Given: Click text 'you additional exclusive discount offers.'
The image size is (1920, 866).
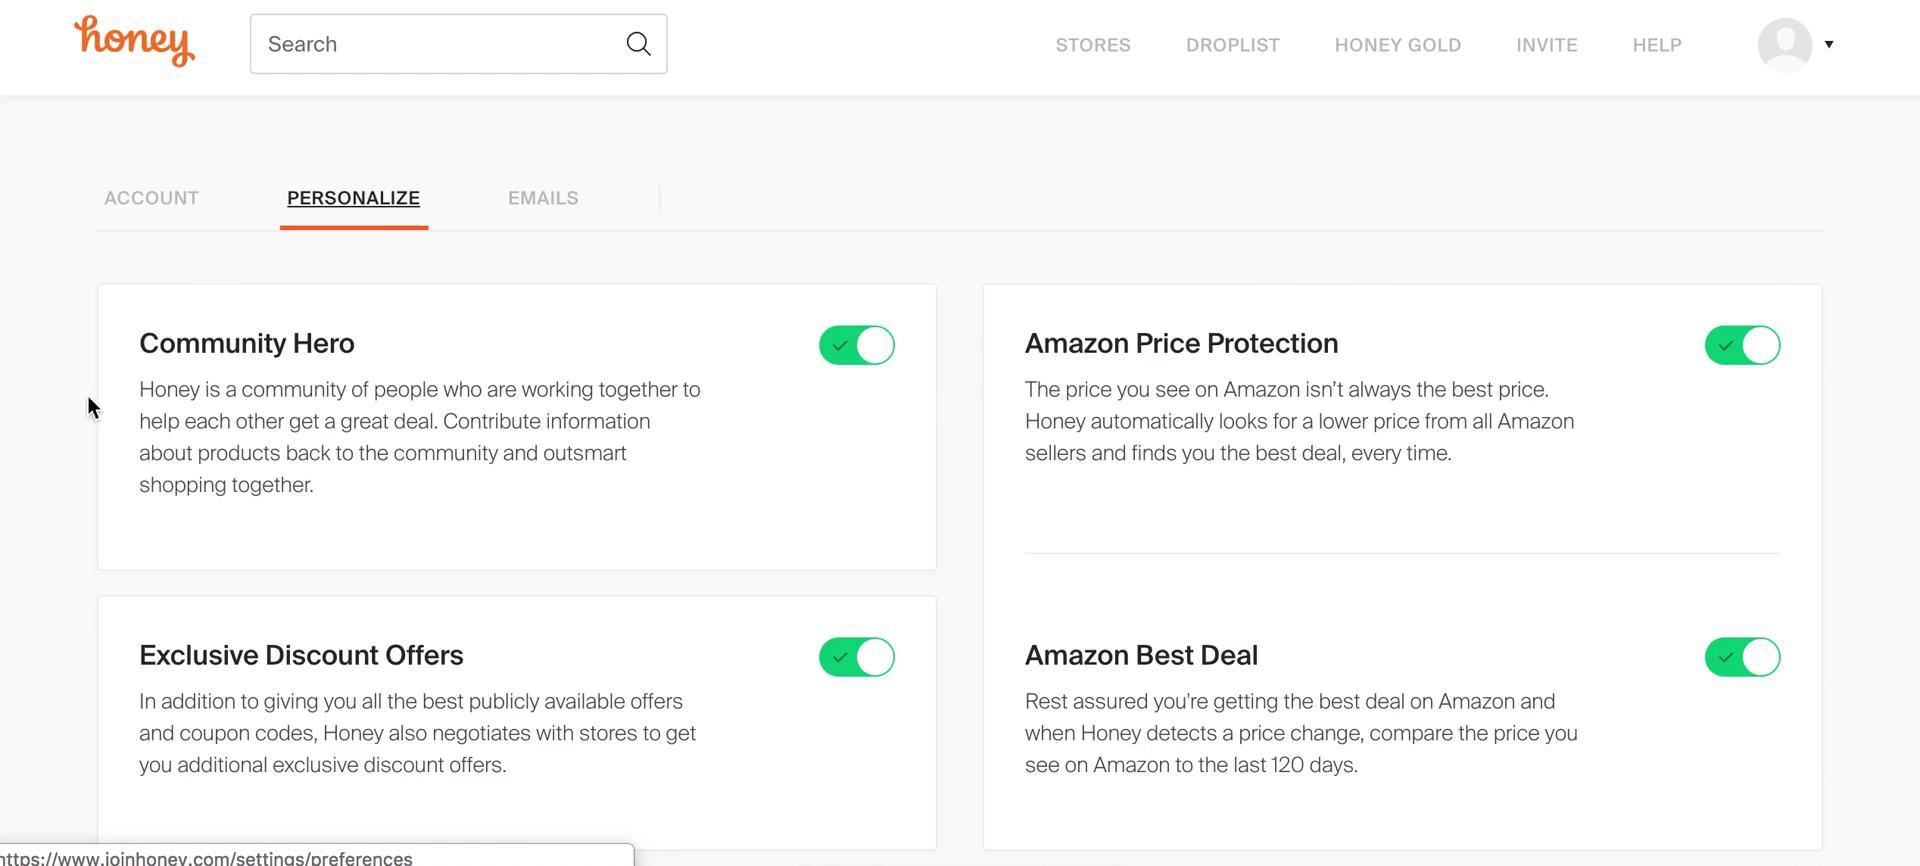Looking at the screenshot, I should pyautogui.click(x=323, y=765).
